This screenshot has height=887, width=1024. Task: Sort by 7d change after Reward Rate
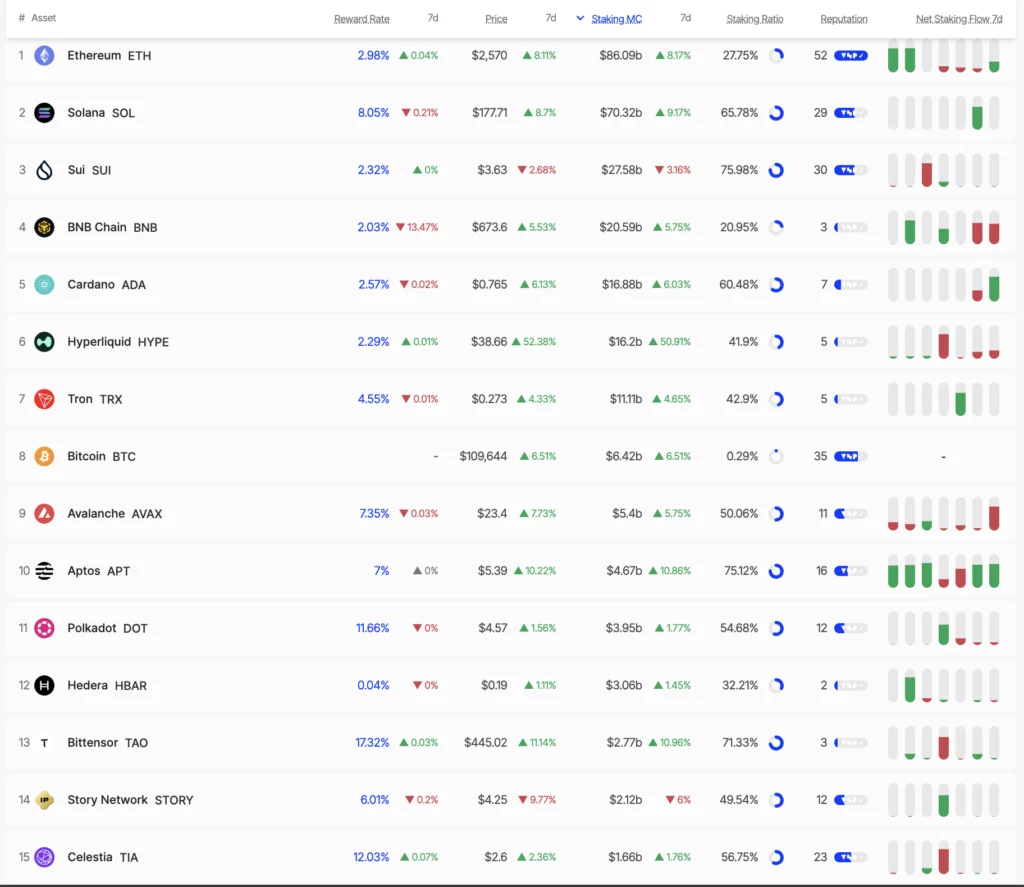coord(433,18)
